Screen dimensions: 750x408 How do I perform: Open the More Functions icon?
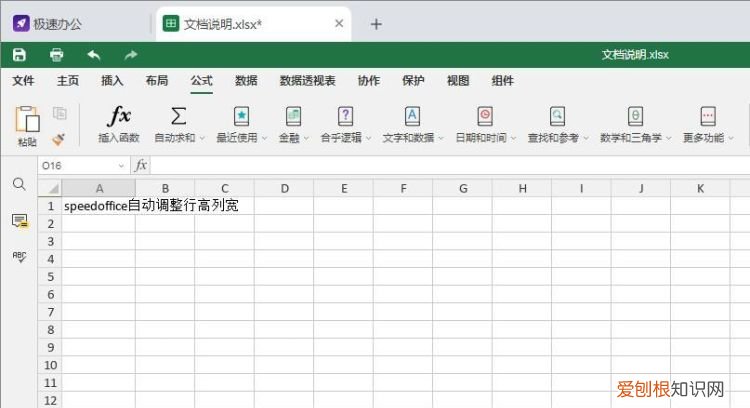[x=708, y=116]
